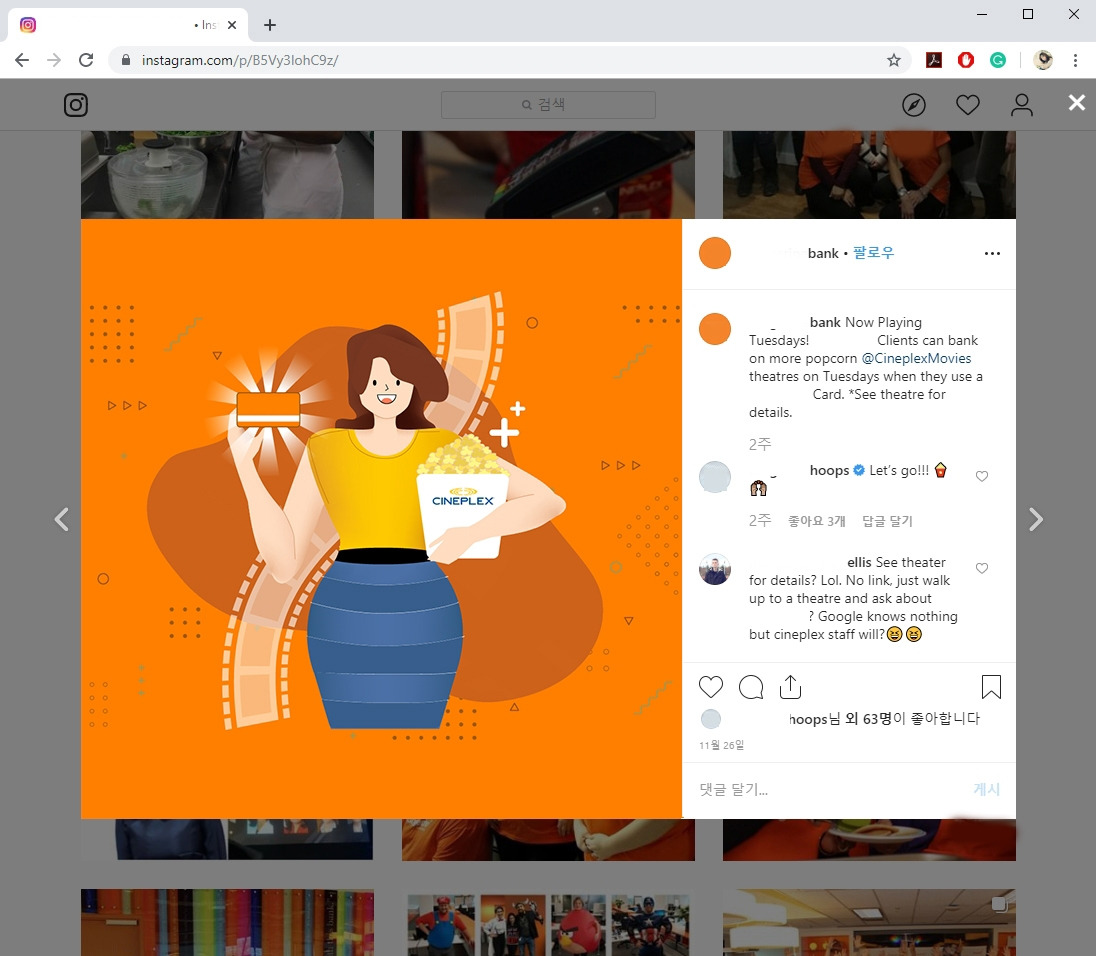Click the 11월 26일 post date
The width and height of the screenshot is (1096, 956).
721,746
